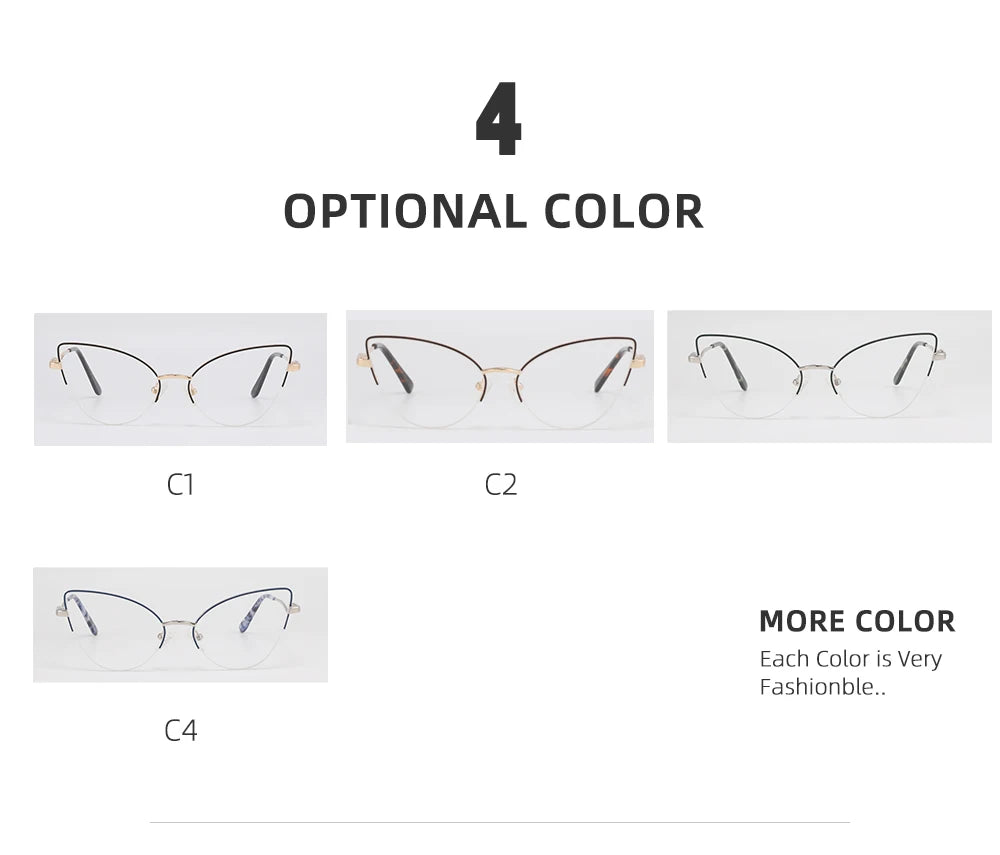Click the silver nose bridge of the C4 glasses
This screenshot has height=855, width=1000.
181,621
